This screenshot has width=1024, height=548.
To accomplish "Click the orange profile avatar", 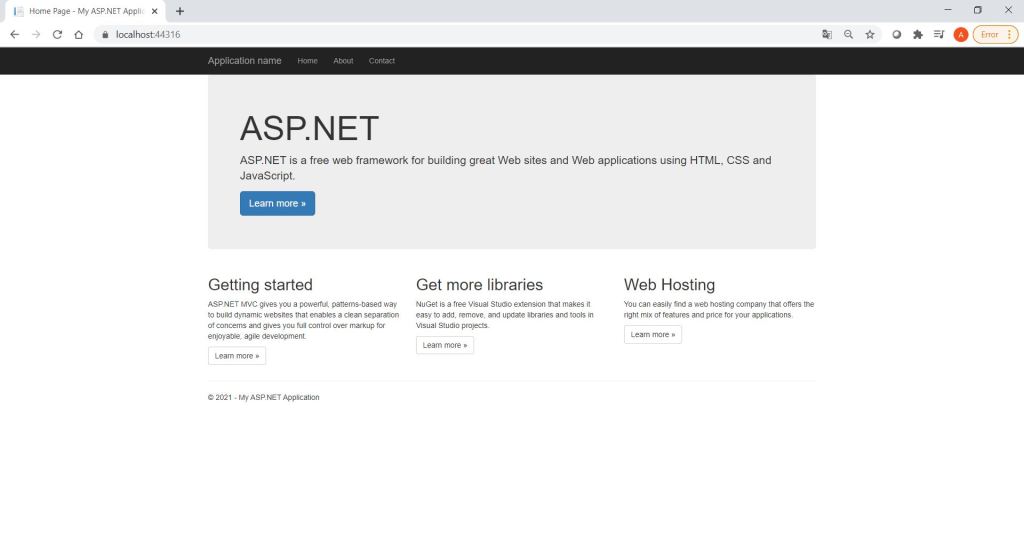I will point(961,34).
